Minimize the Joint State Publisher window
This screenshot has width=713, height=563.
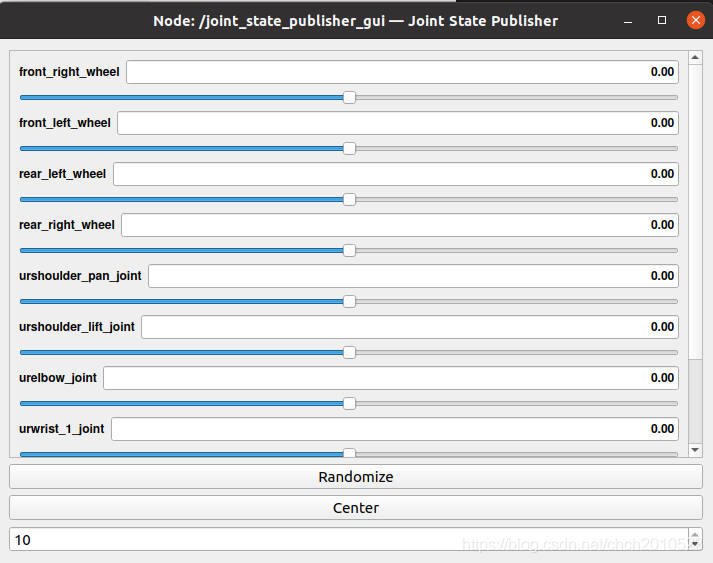click(x=628, y=21)
